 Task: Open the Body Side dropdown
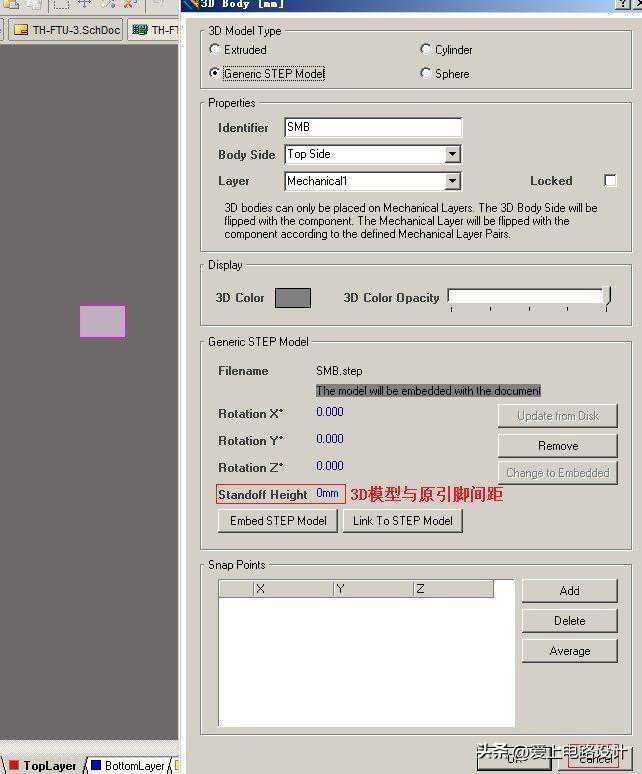(x=452, y=154)
